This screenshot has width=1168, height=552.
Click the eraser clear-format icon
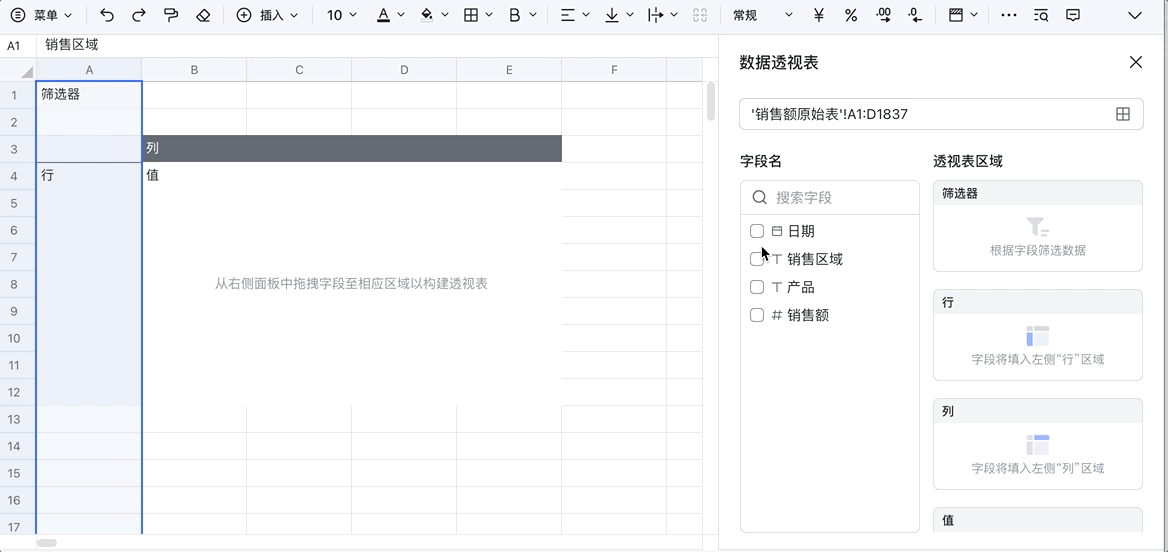click(203, 15)
